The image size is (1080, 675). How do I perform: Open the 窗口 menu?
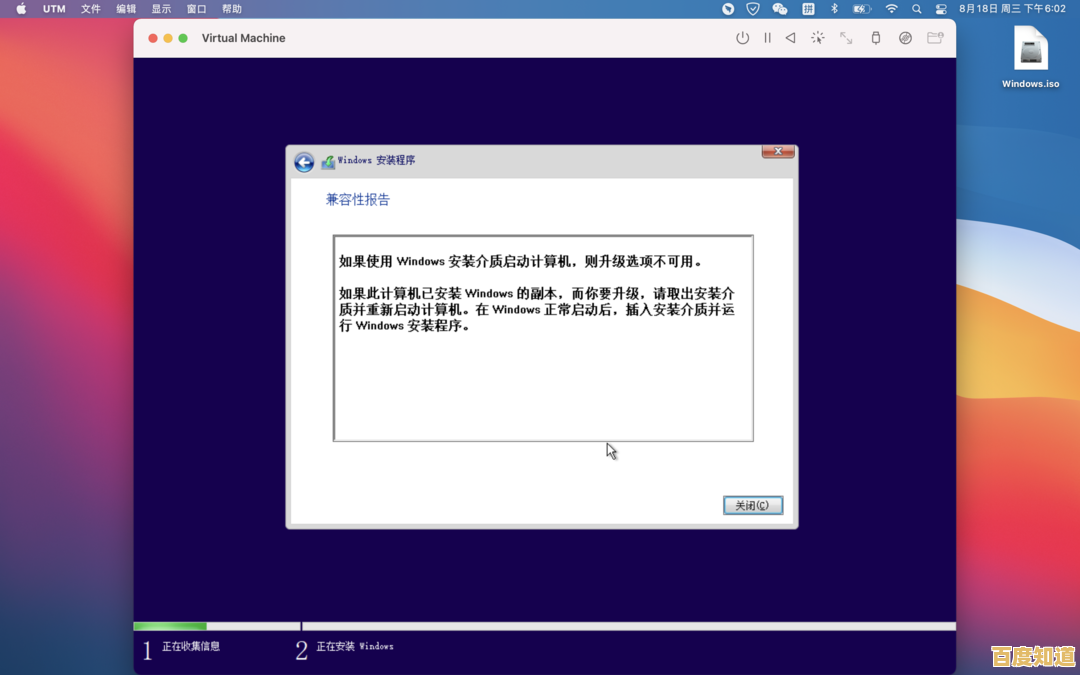(196, 8)
